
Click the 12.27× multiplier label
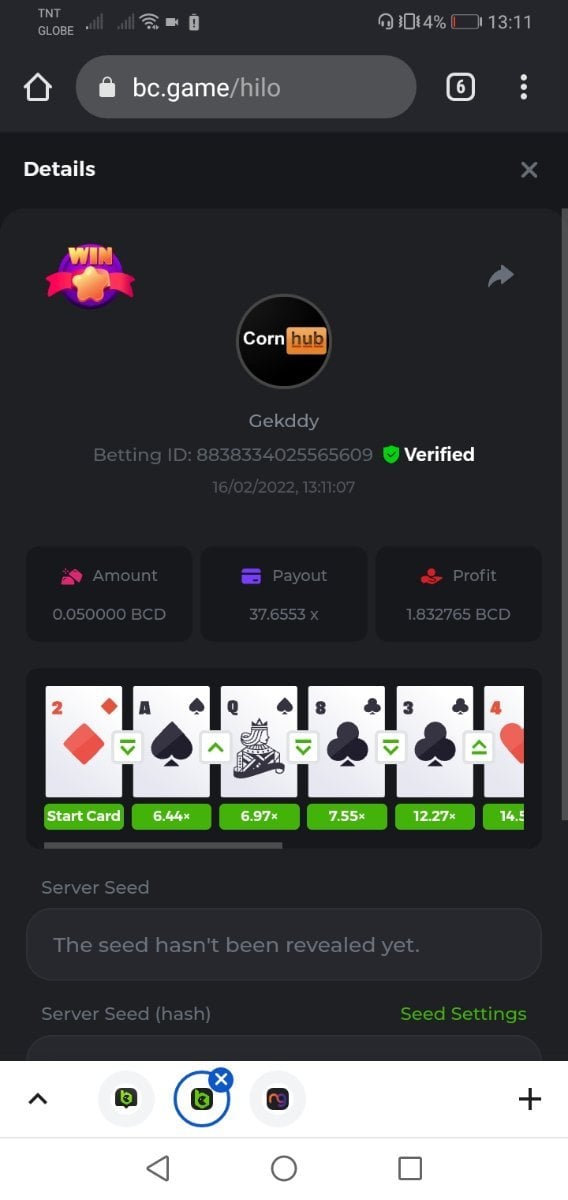pos(434,816)
